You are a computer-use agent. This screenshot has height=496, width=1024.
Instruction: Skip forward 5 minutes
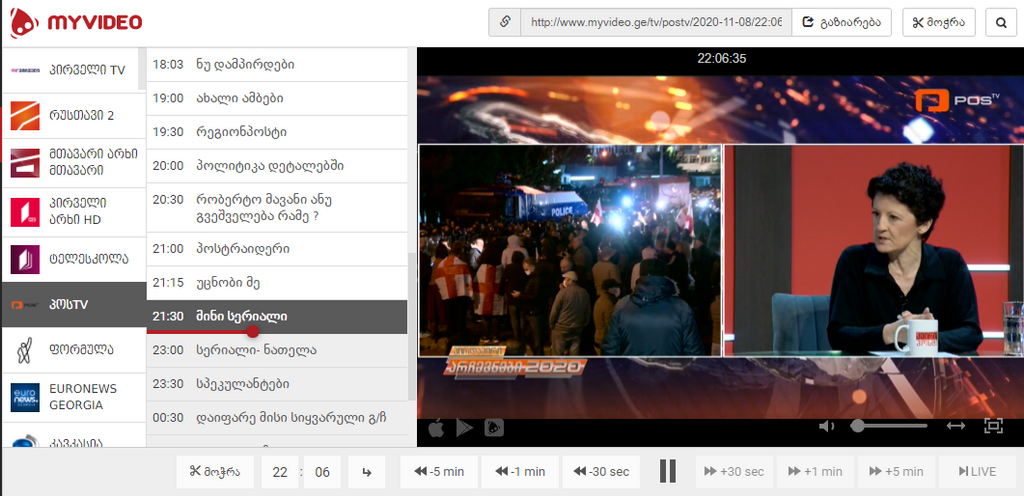[897, 472]
